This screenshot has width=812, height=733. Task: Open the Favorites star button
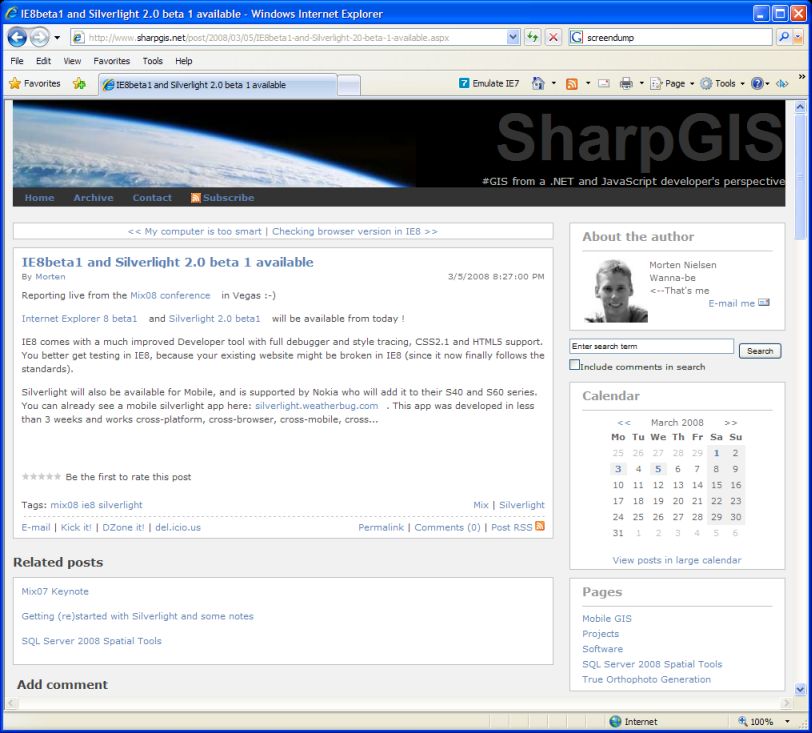(35, 83)
